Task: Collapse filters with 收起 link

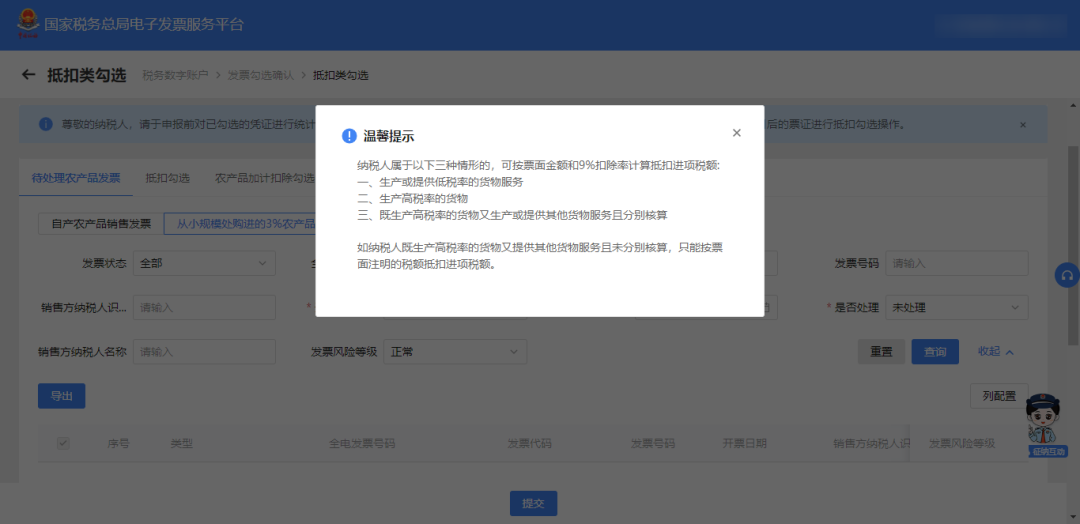Action: [x=996, y=352]
